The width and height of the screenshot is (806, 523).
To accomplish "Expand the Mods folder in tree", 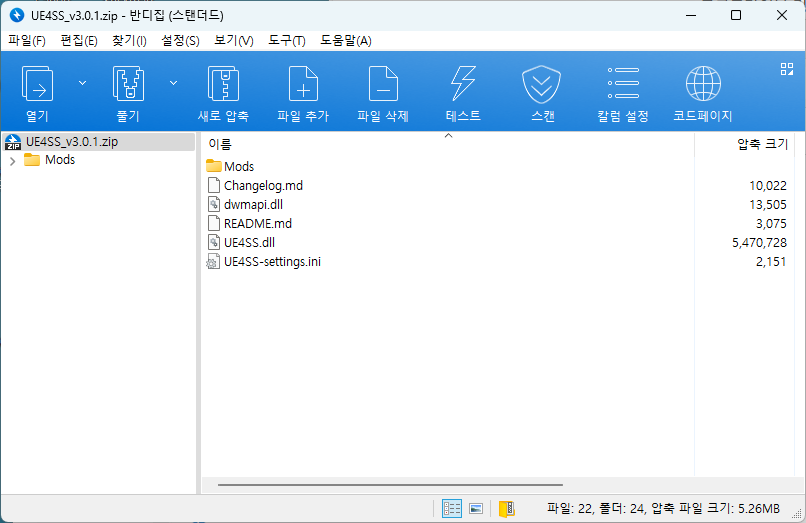I will click(x=13, y=161).
